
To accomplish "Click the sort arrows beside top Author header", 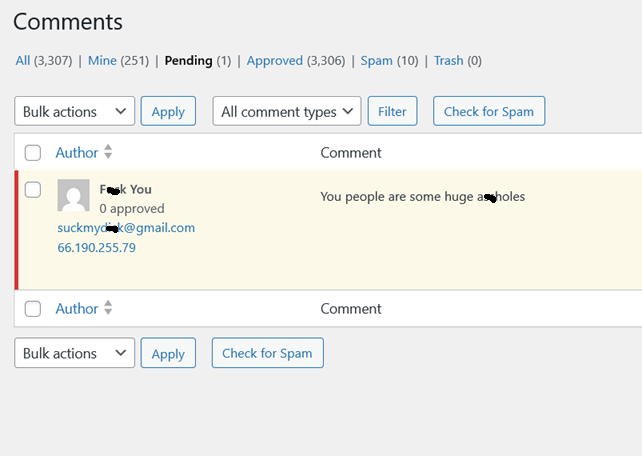I will coord(108,153).
